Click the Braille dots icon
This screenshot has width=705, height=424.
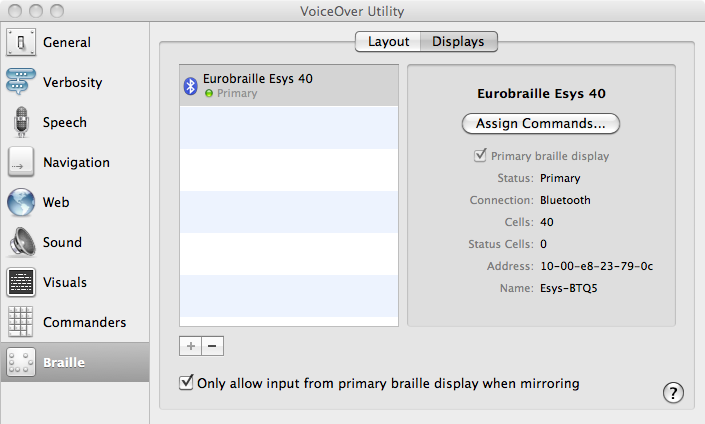[21, 363]
